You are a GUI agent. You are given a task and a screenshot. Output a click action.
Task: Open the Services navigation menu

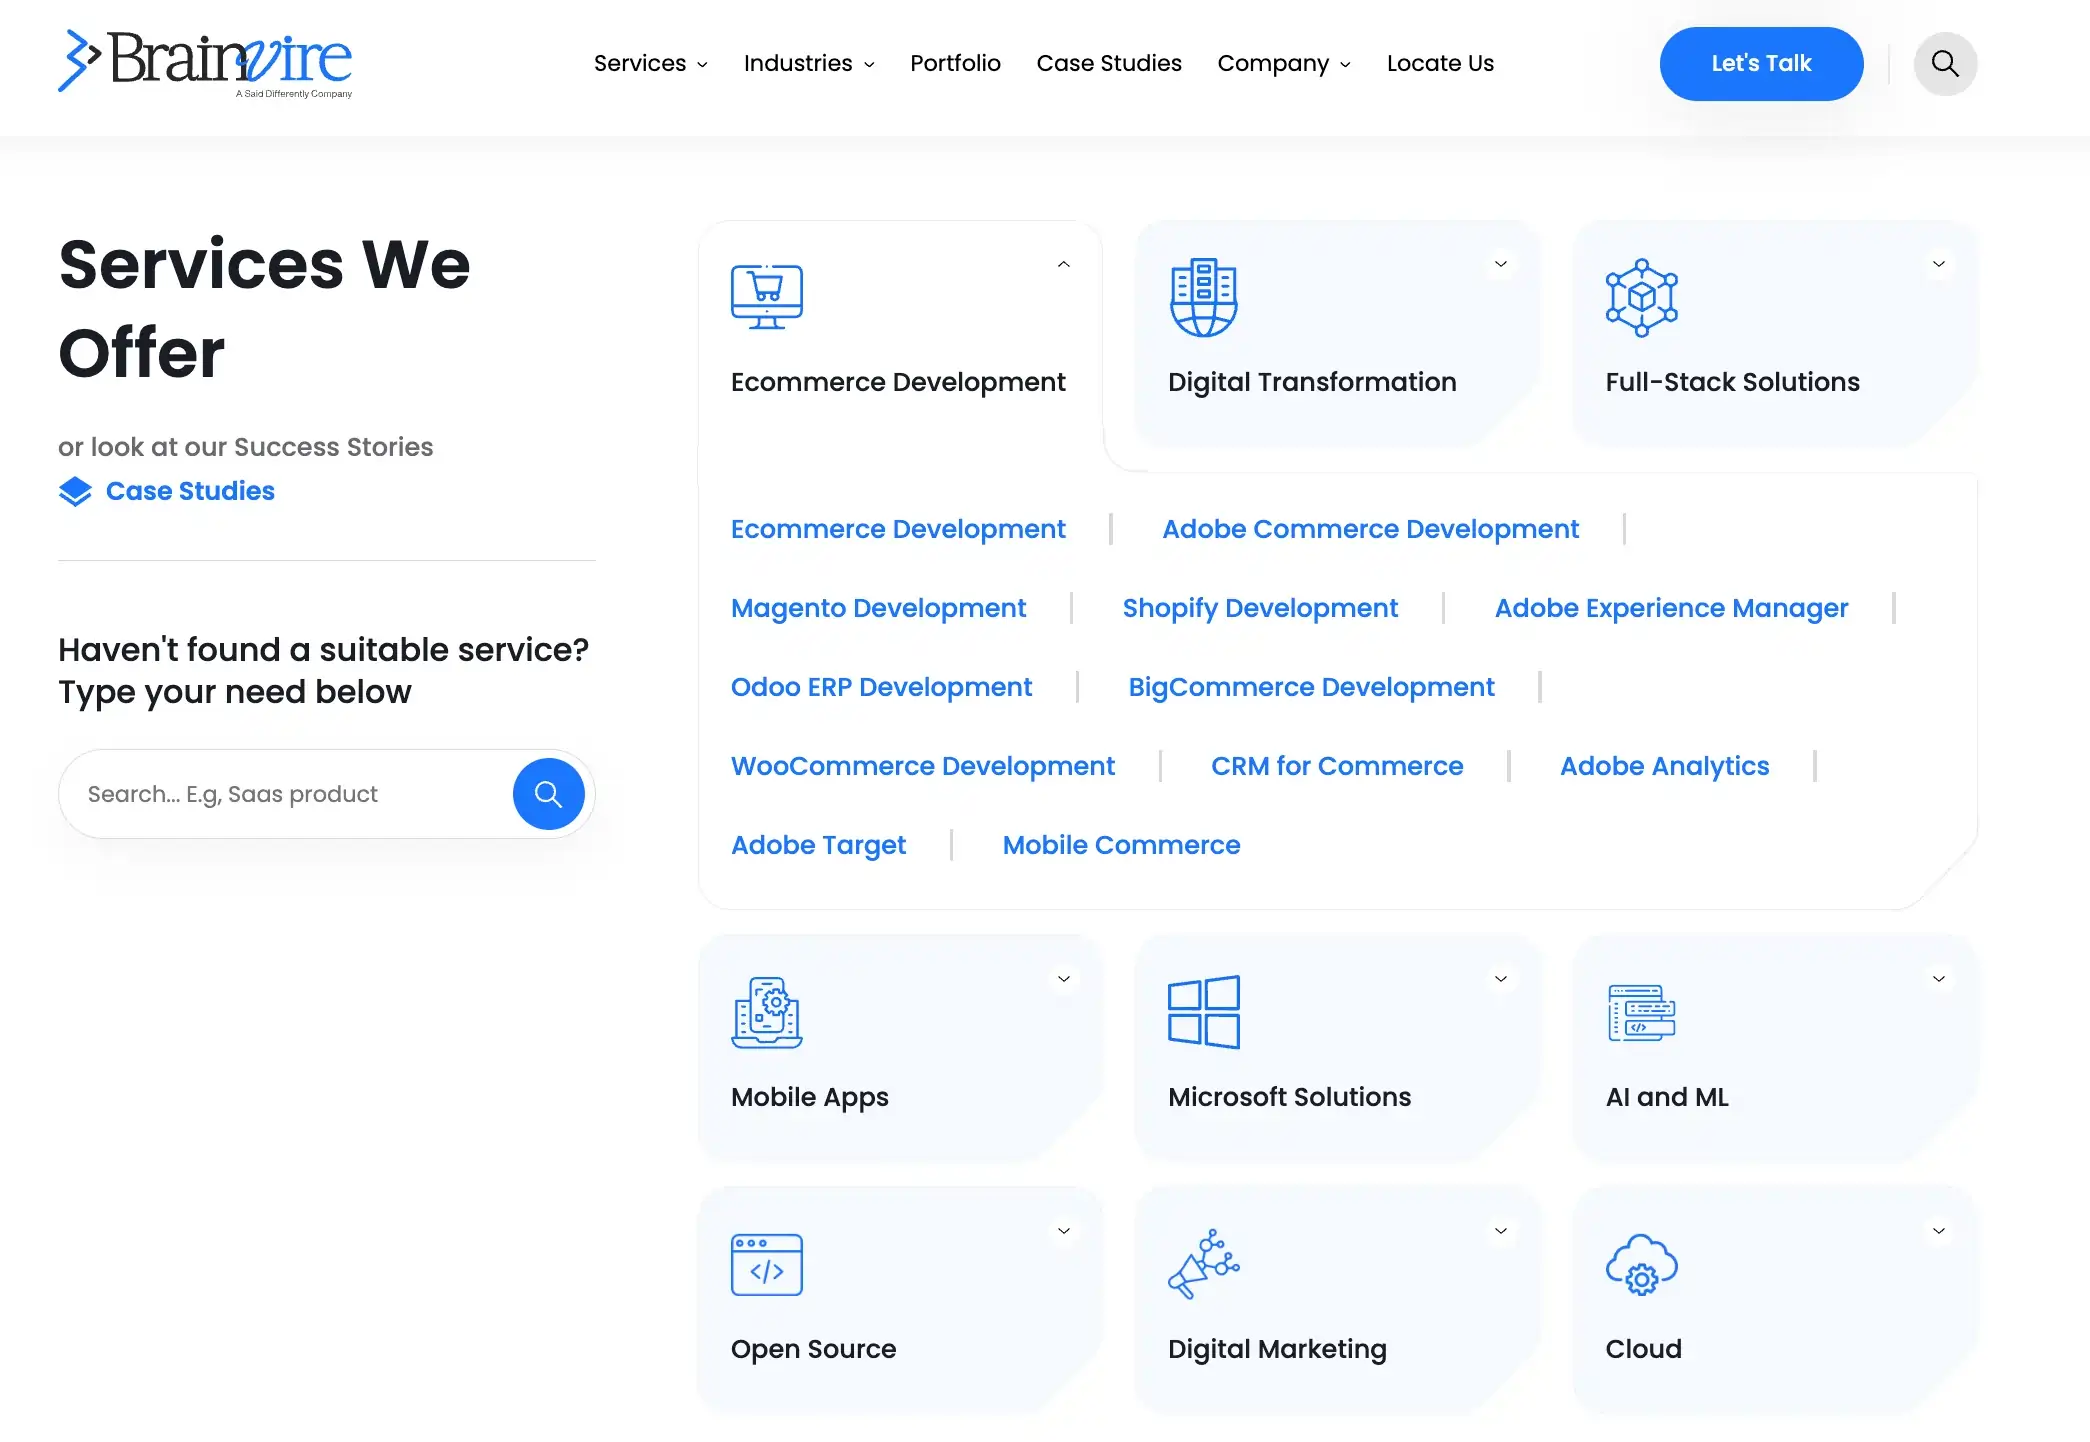pyautogui.click(x=651, y=63)
